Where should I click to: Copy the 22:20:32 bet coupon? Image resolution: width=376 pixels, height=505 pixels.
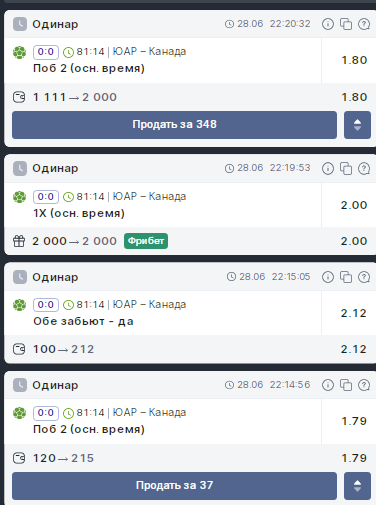click(x=346, y=24)
